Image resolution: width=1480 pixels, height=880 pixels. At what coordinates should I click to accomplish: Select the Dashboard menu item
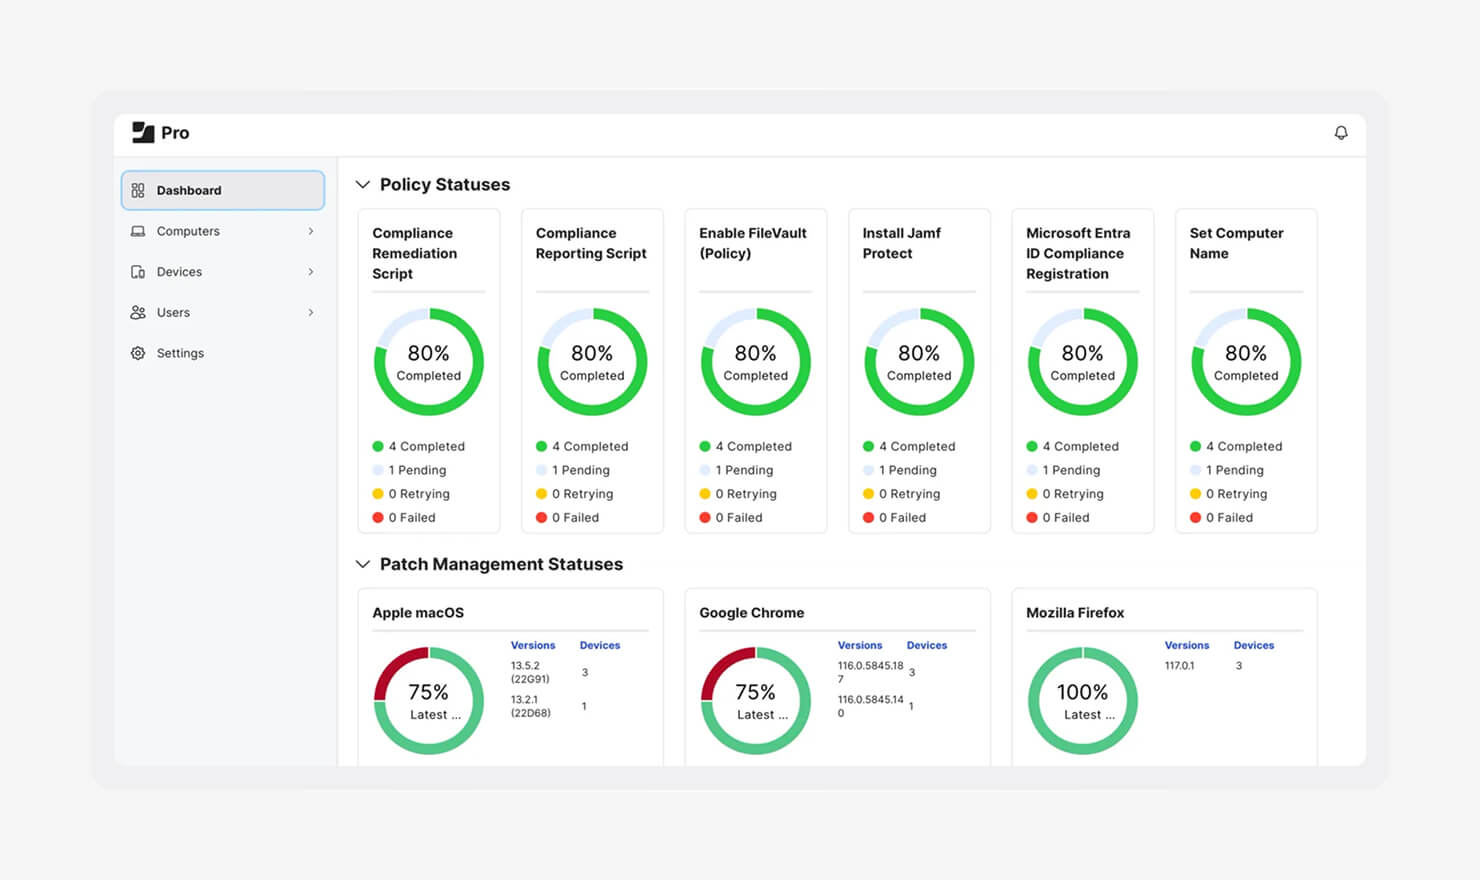point(223,190)
